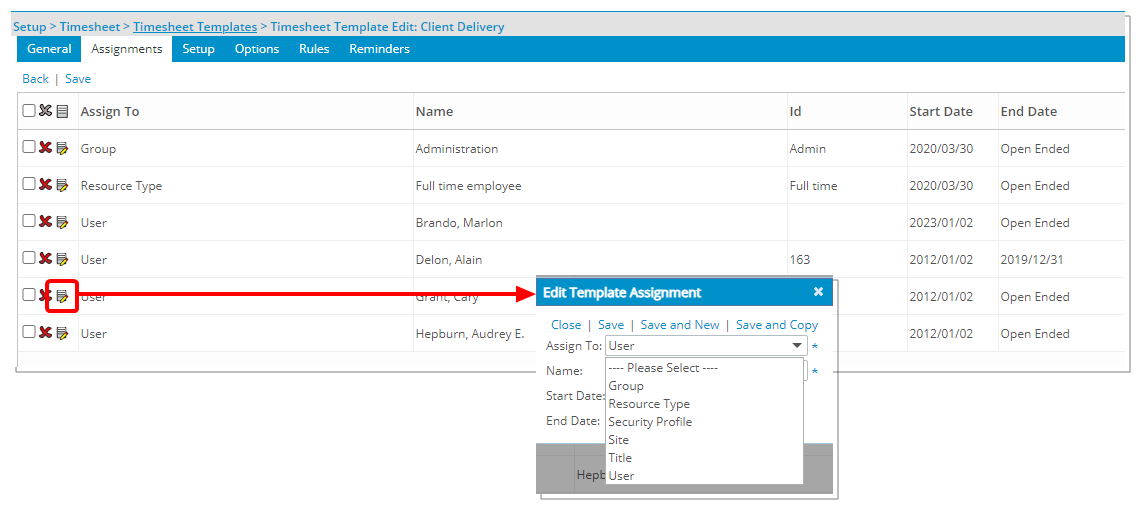
Task: Click the edit icon for Administration row
Action: pos(62,148)
